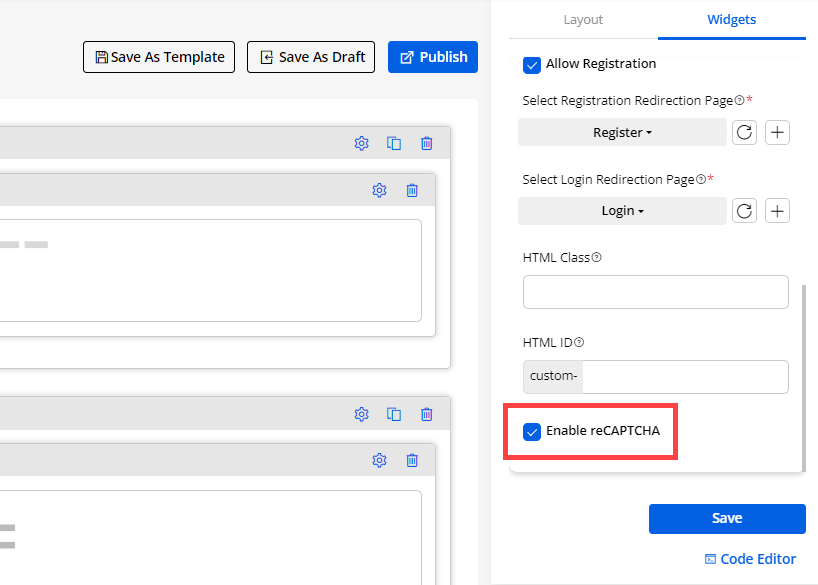The image size is (818, 585).
Task: Expand the Register page dropdown
Action: (x=622, y=132)
